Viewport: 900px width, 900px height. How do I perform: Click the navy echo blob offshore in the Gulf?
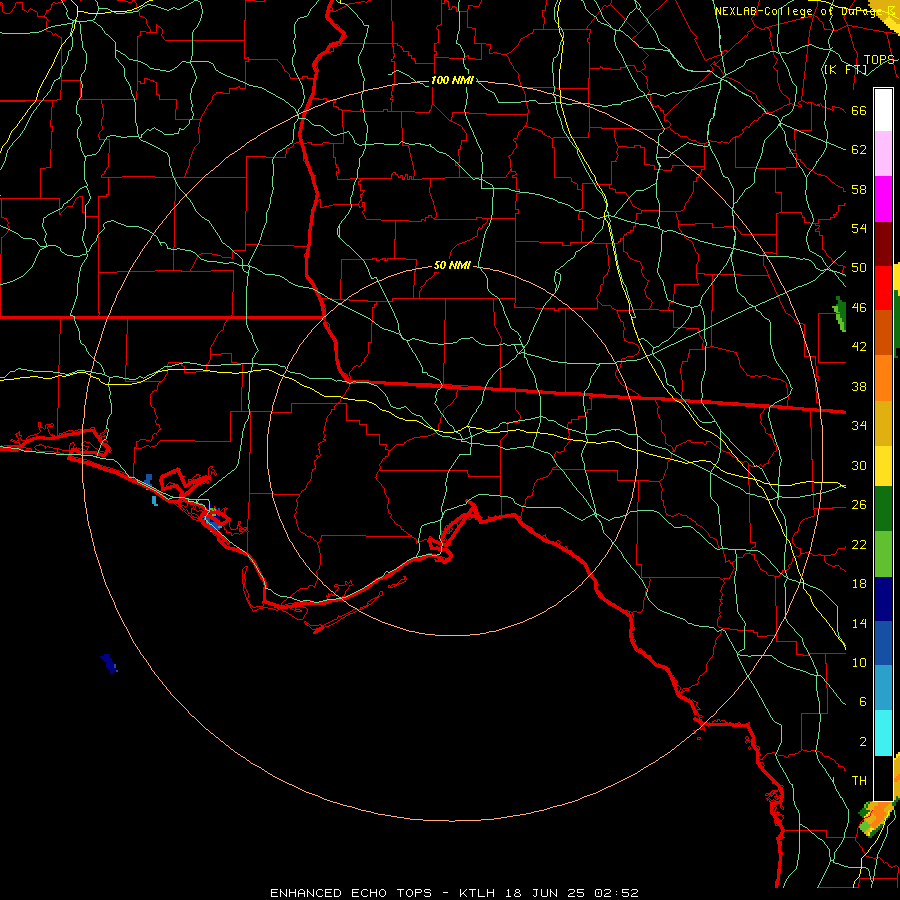[109, 663]
